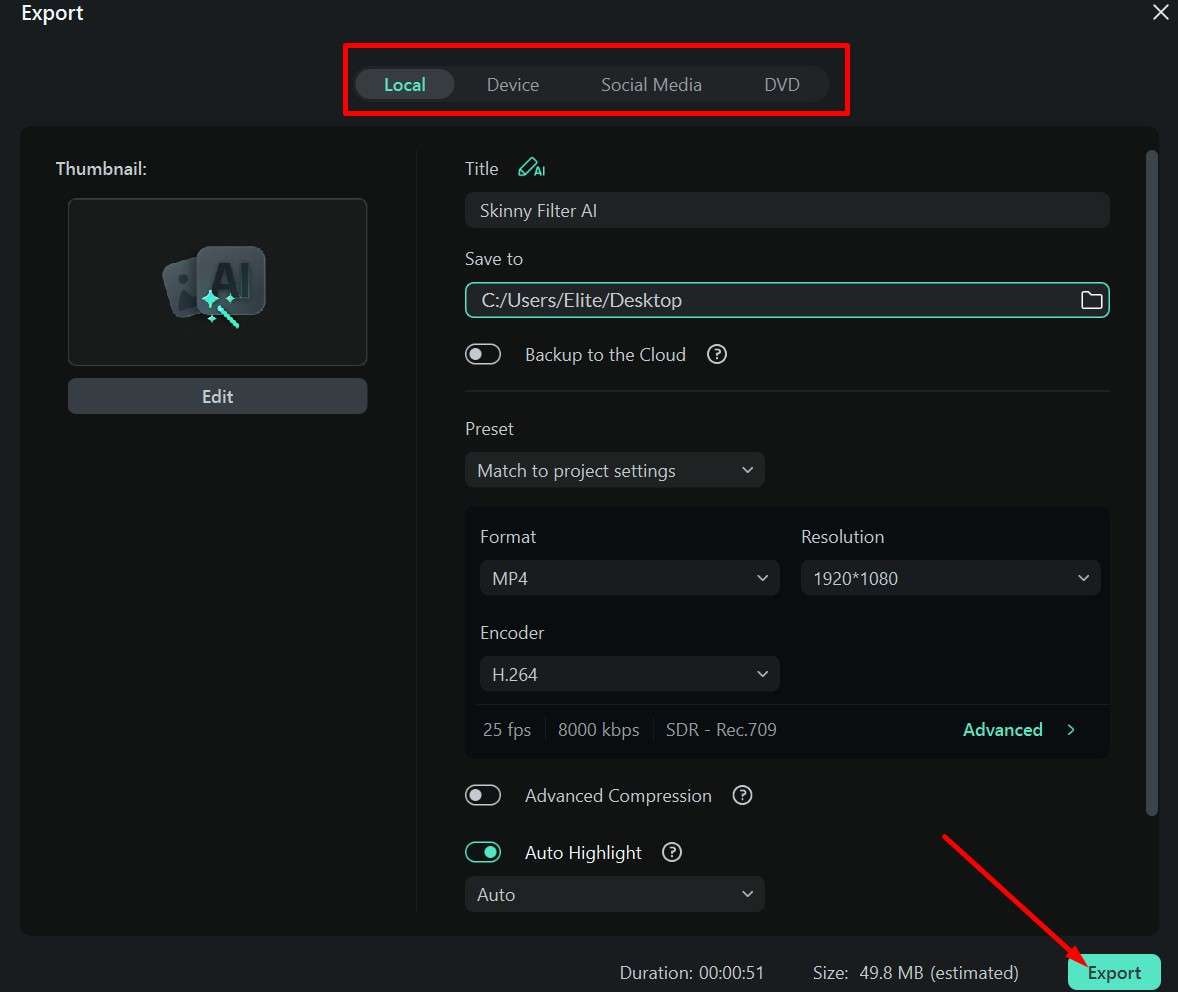The height and width of the screenshot is (992, 1178).
Task: Click the Title text field
Action: (x=787, y=211)
